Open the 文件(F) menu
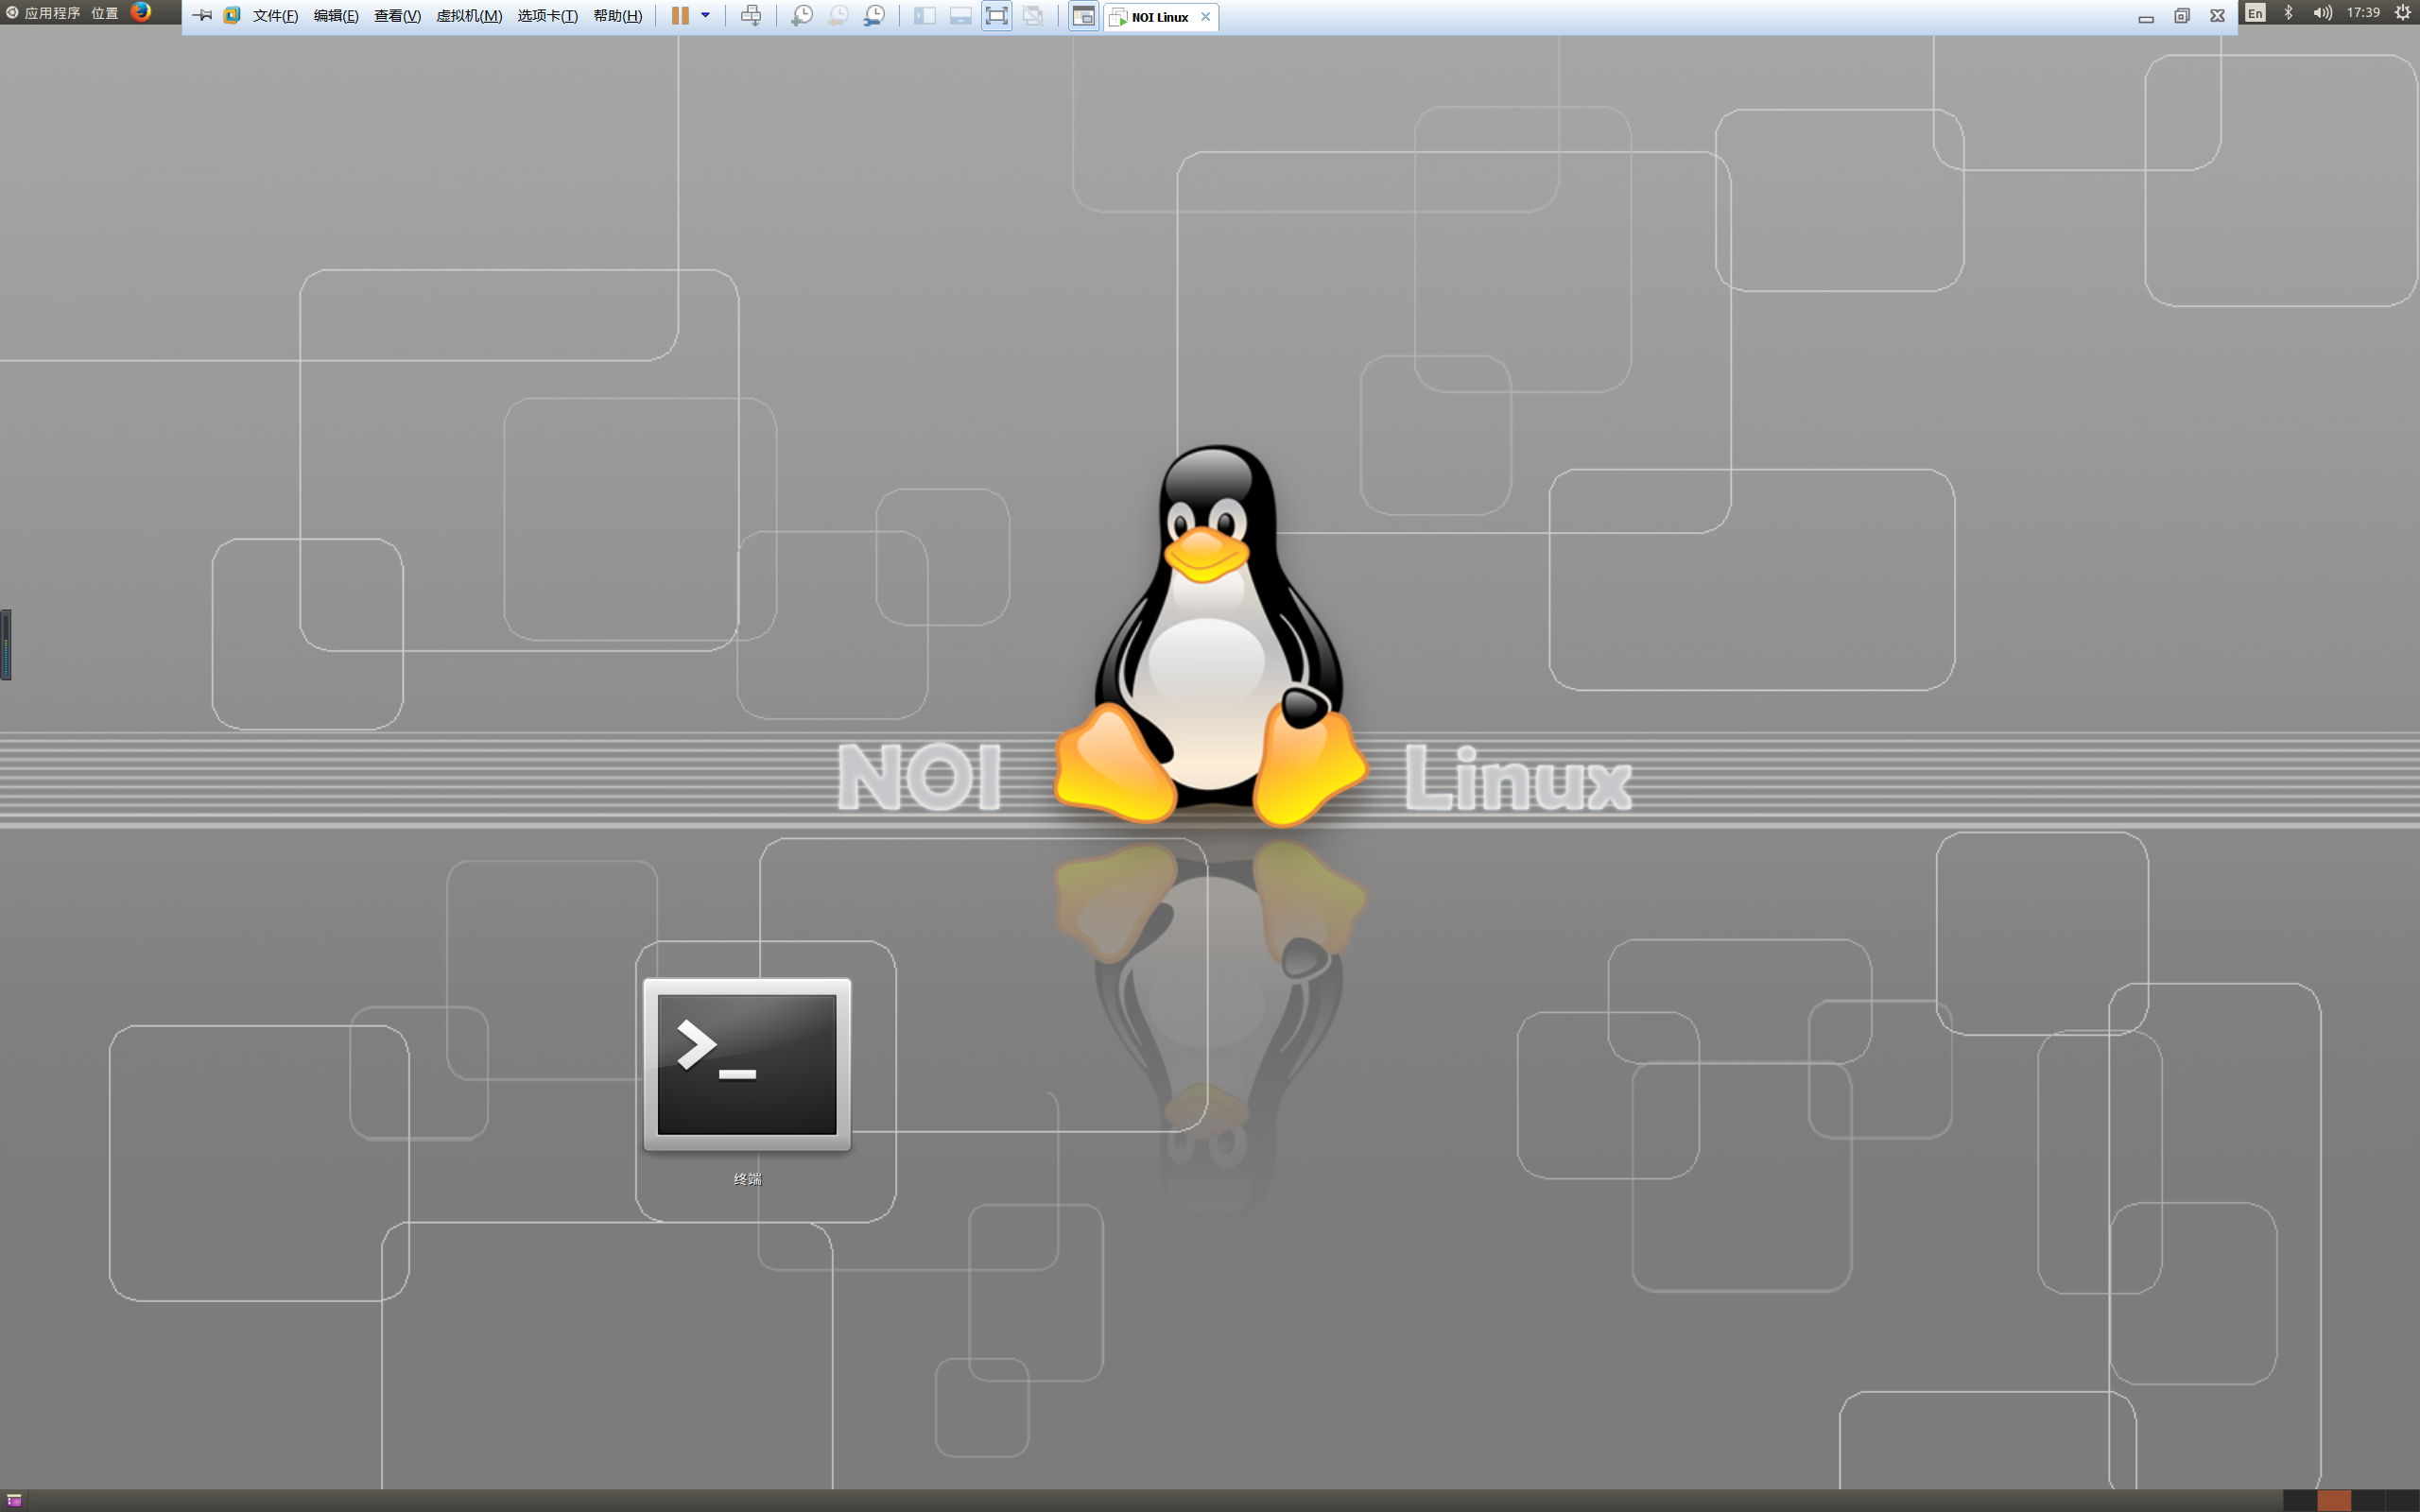Image resolution: width=2420 pixels, height=1512 pixels. [275, 16]
